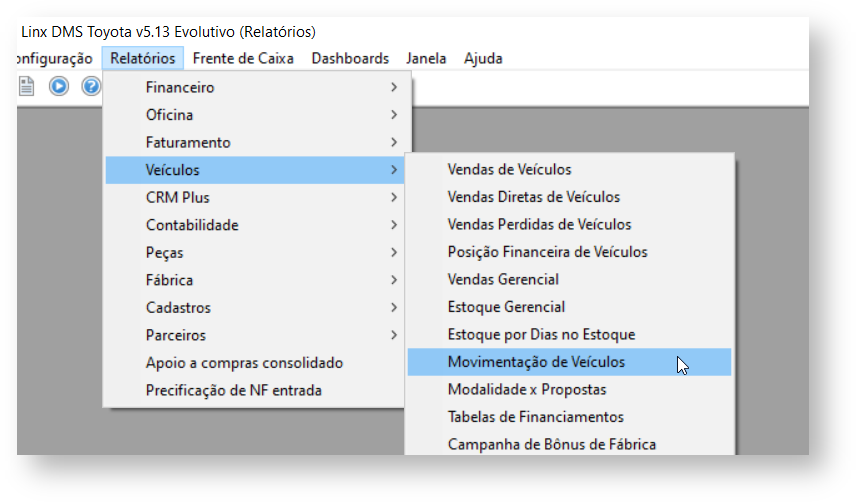Choose Precificação de NF entrada
This screenshot has height=503, width=857.
tap(233, 390)
